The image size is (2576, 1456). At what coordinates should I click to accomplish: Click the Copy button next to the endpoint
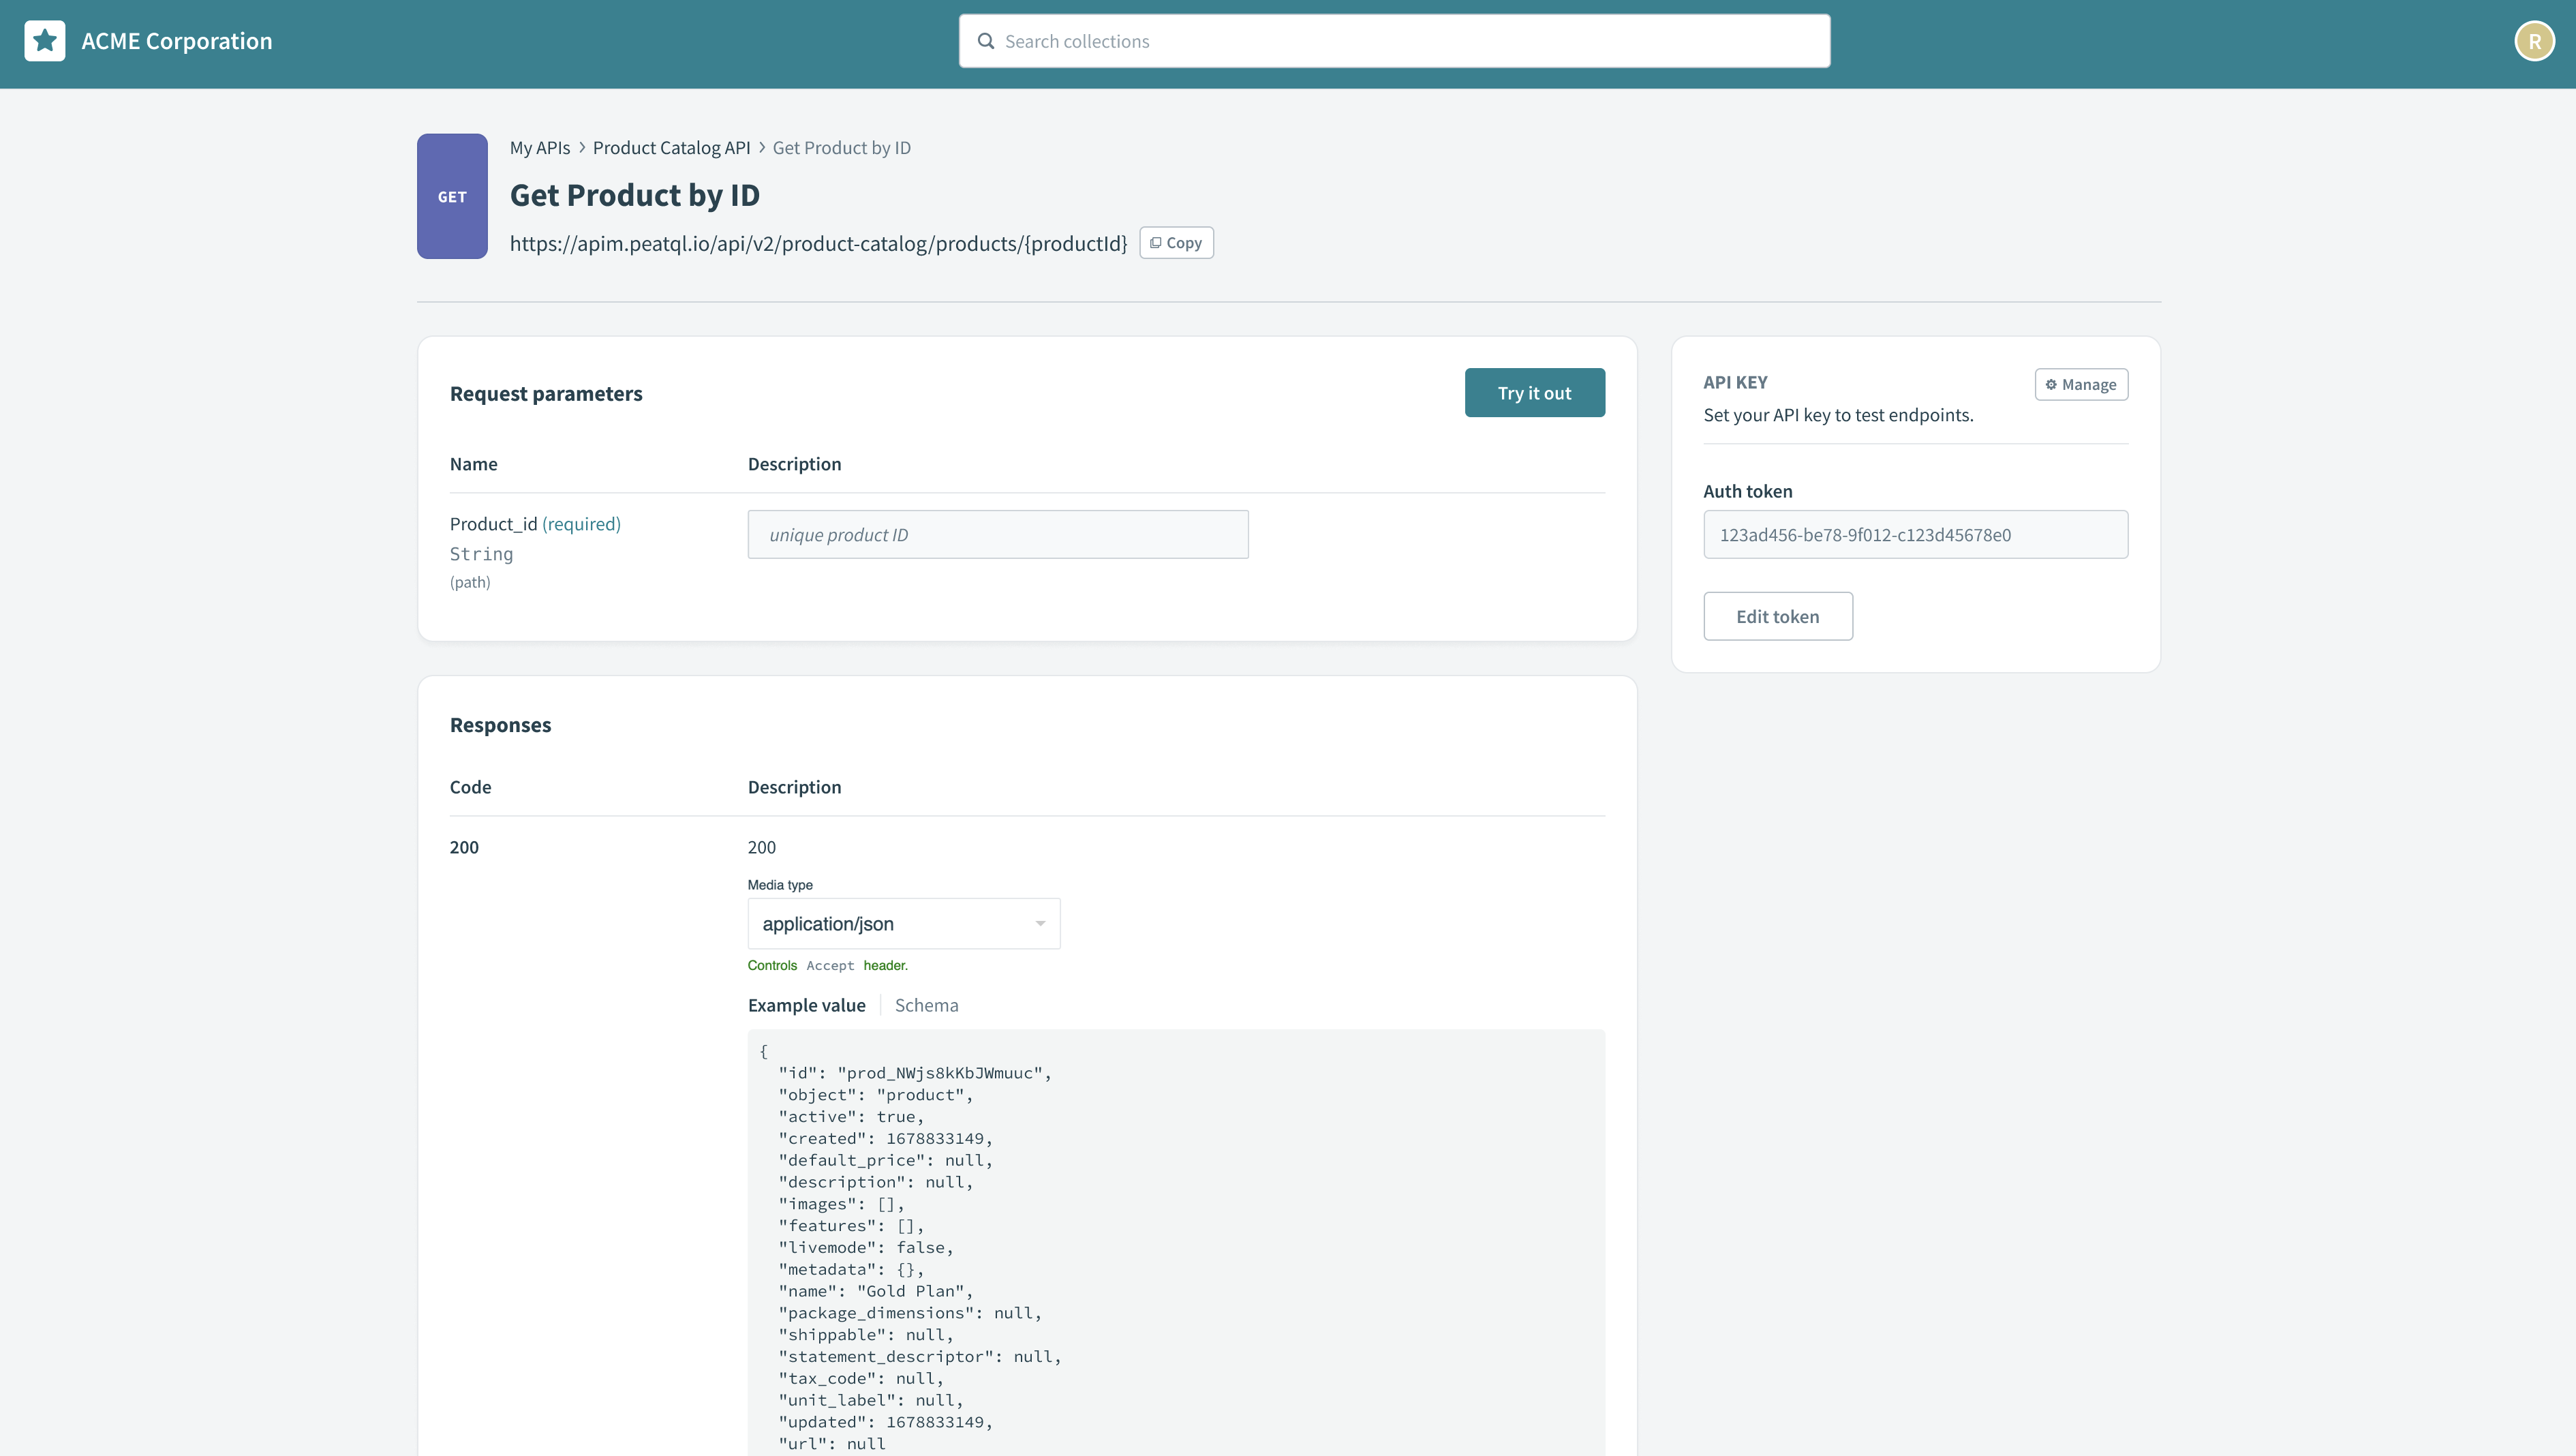point(1176,243)
